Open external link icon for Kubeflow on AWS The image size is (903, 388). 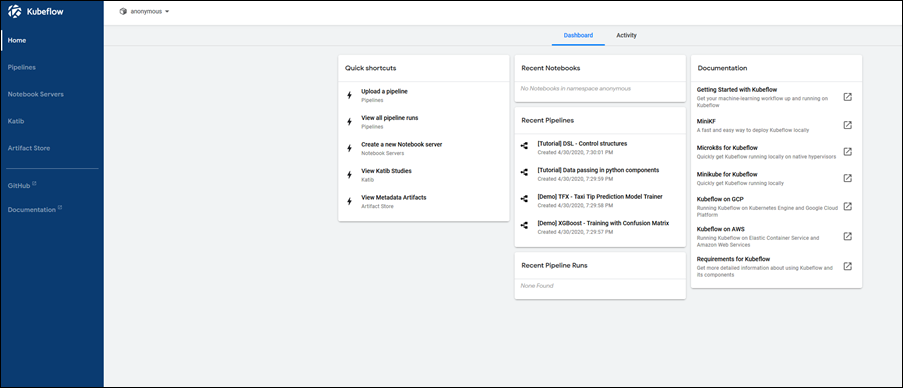click(x=847, y=236)
